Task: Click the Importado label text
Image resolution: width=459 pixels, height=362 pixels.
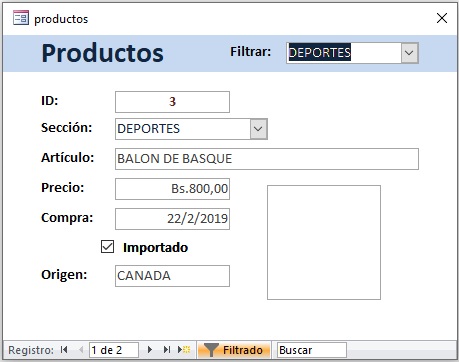Action: 156,248
